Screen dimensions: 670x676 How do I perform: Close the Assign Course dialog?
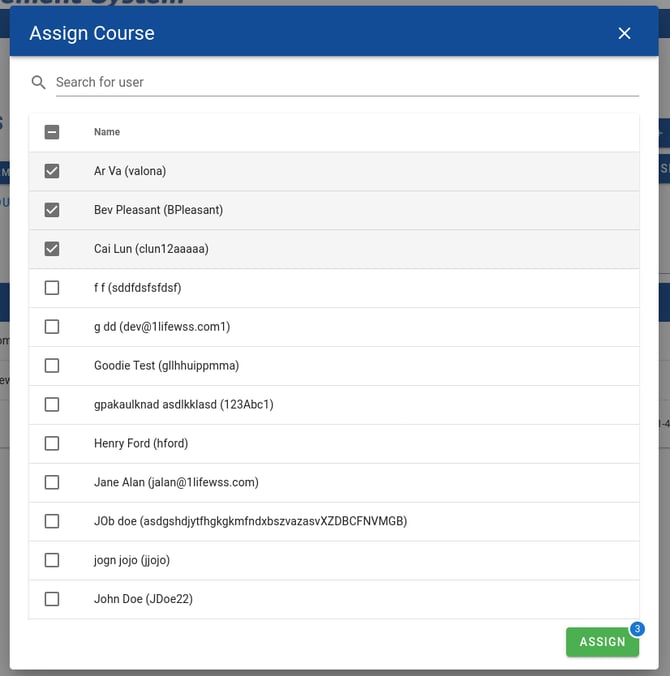click(624, 33)
